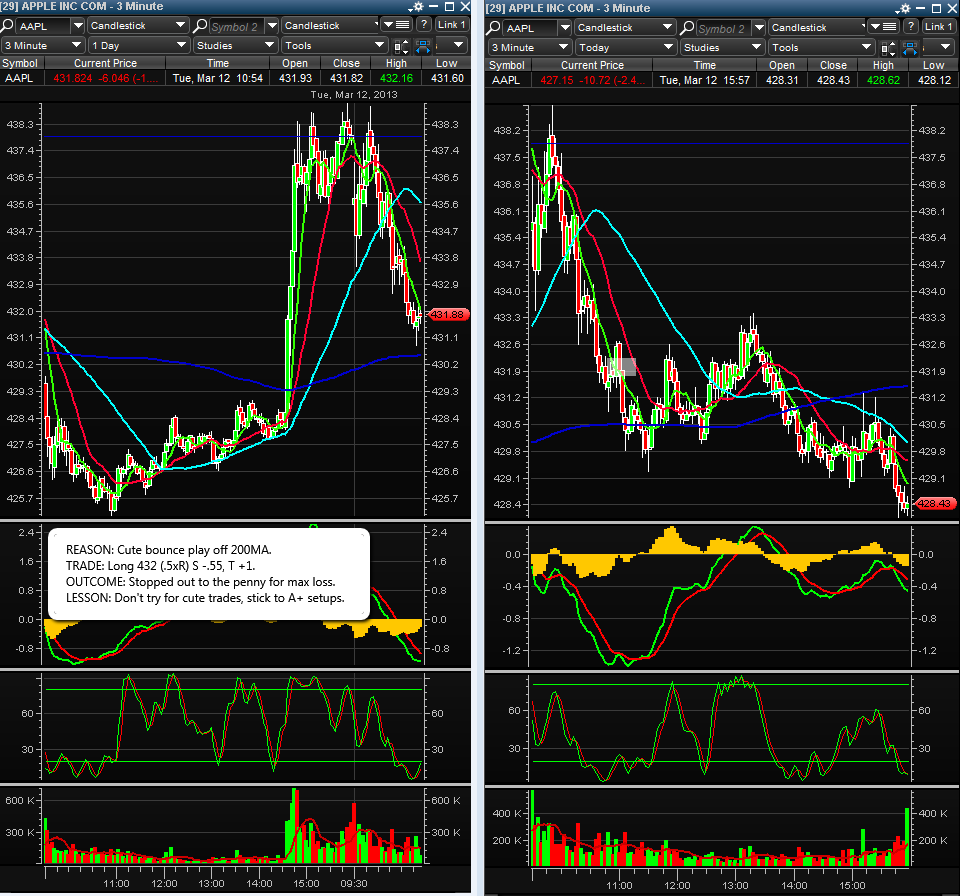The image size is (960, 896).
Task: Click the vertical scale adjust icon in left chart
Action: click(401, 46)
